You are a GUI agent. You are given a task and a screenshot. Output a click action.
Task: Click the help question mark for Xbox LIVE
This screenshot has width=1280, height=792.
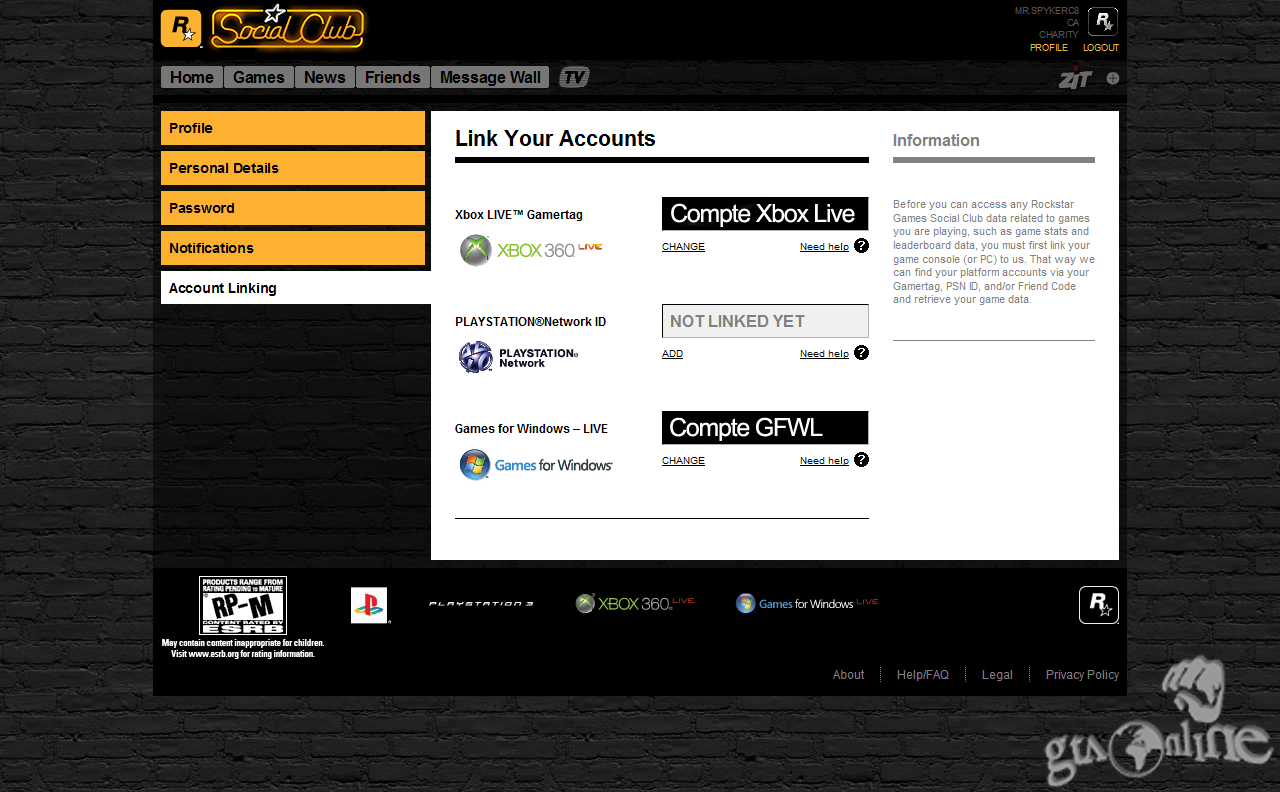coord(861,246)
